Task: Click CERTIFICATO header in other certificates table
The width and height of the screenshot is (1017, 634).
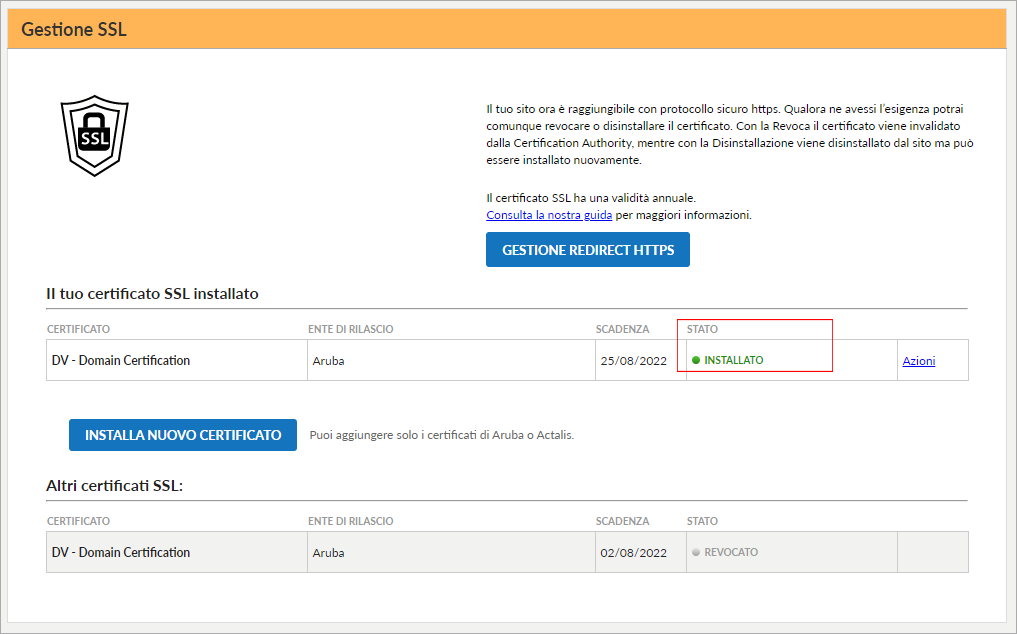Action: pyautogui.click(x=78, y=521)
